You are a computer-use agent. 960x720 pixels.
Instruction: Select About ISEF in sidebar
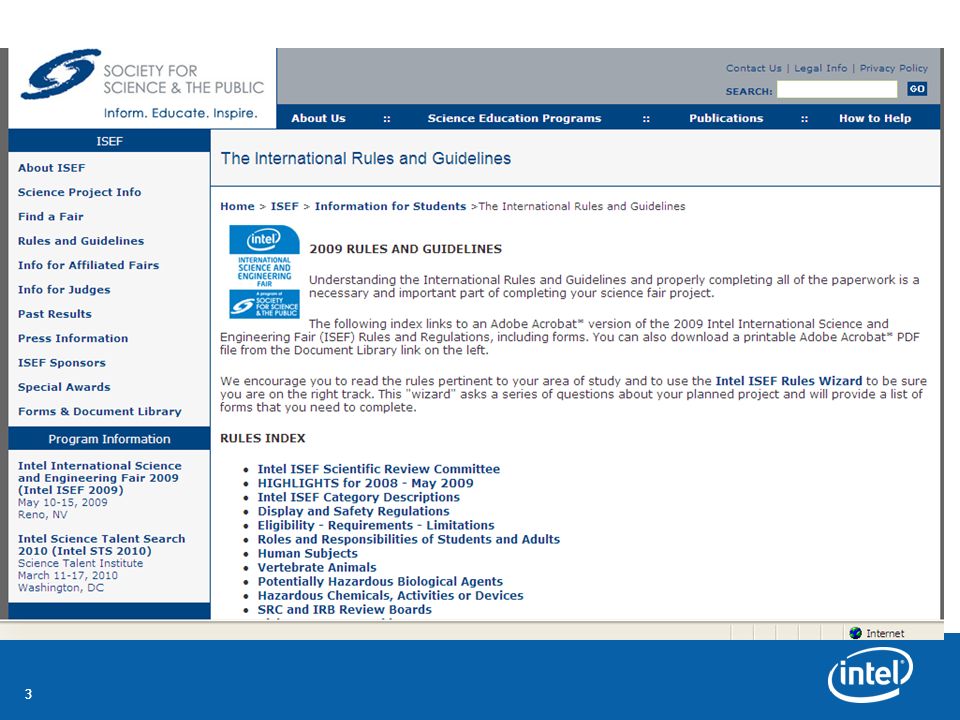point(51,168)
